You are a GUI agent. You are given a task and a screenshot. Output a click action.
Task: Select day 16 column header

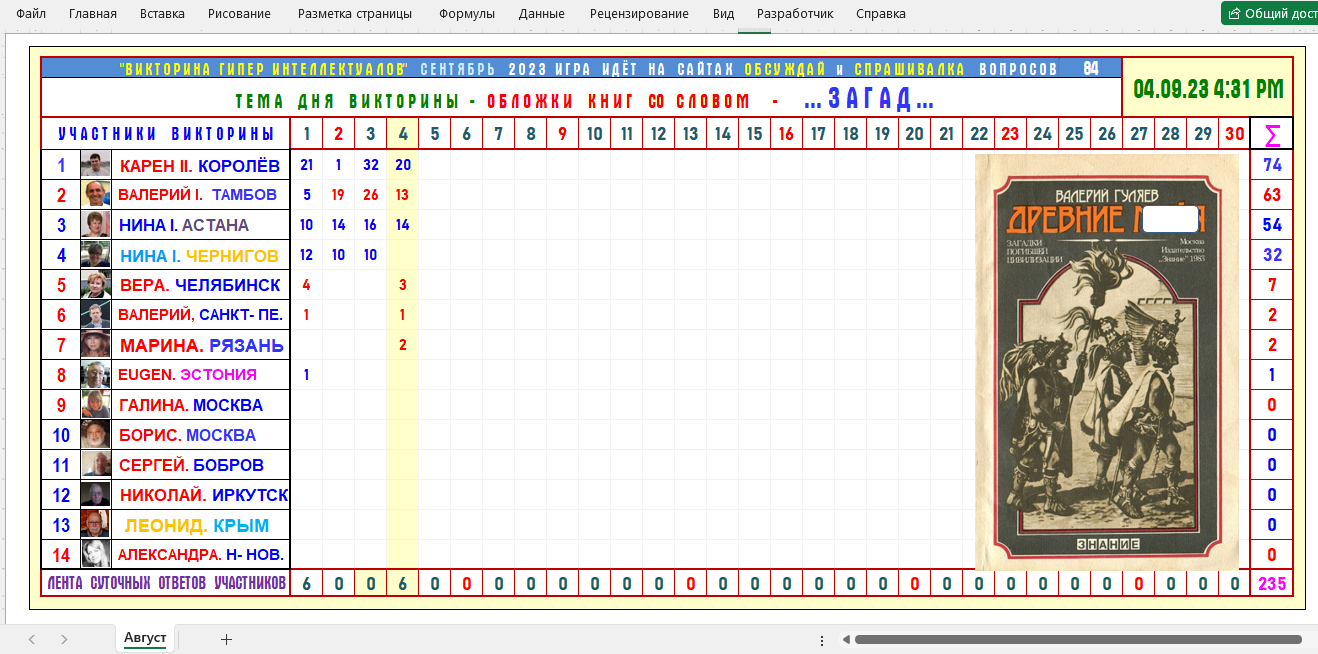[787, 134]
